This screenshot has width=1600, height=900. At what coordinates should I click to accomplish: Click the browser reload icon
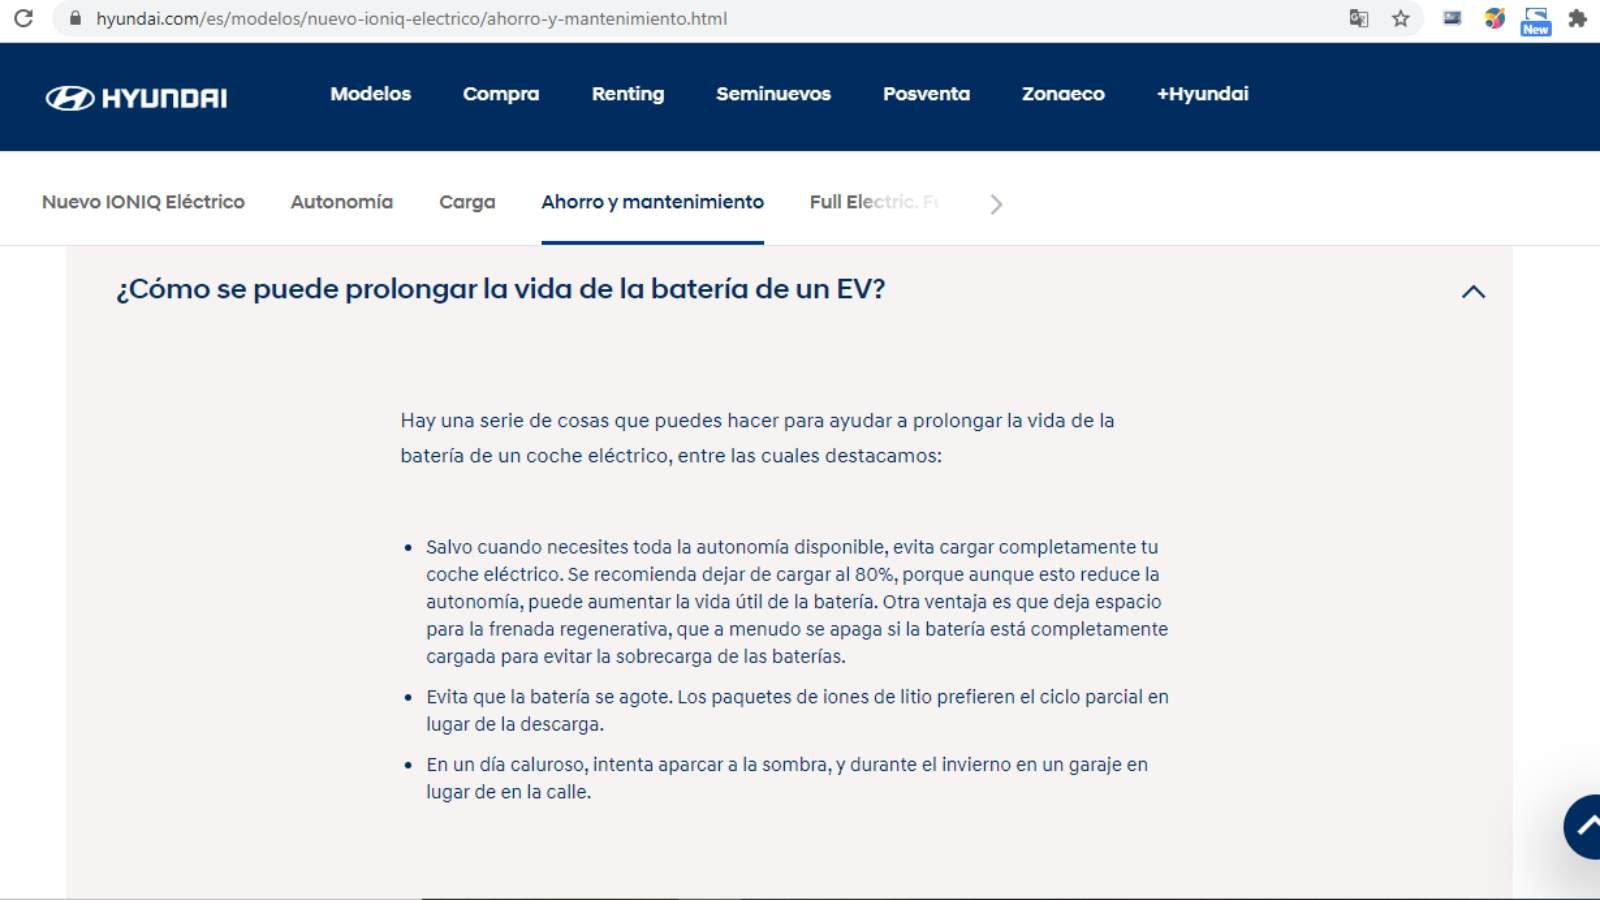point(23,18)
